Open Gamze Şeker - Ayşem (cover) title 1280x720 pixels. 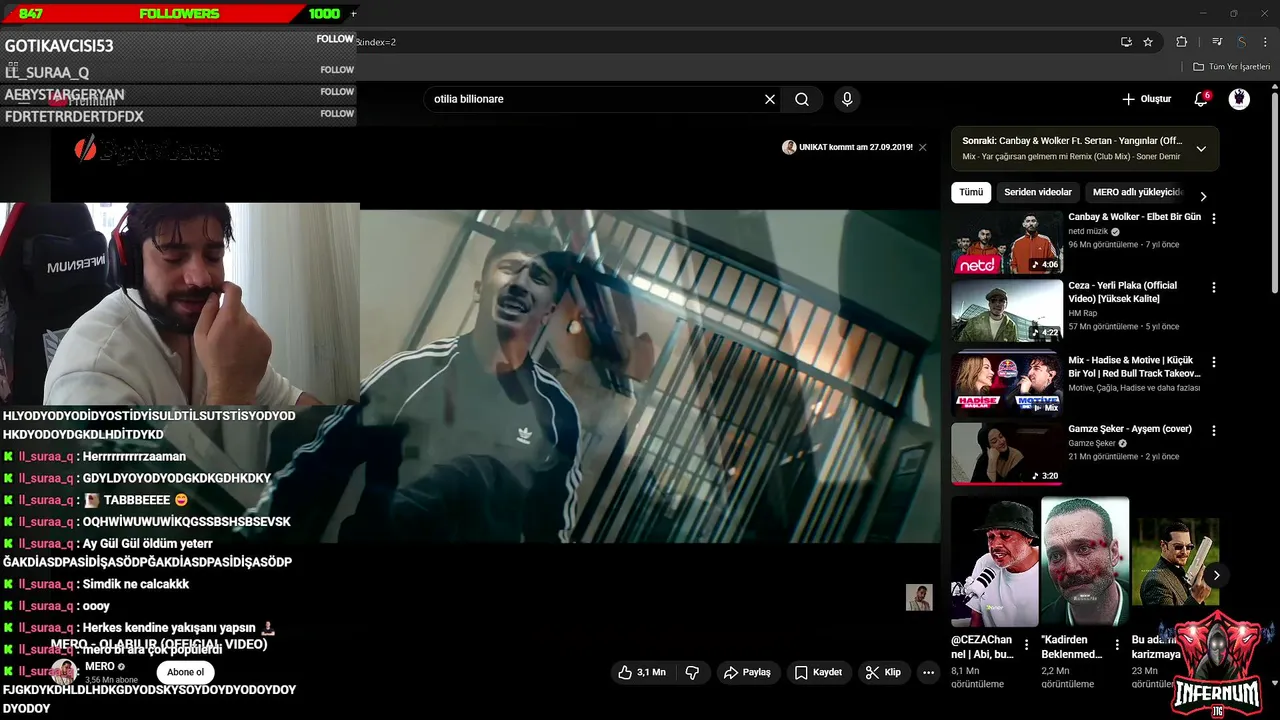(x=1130, y=429)
